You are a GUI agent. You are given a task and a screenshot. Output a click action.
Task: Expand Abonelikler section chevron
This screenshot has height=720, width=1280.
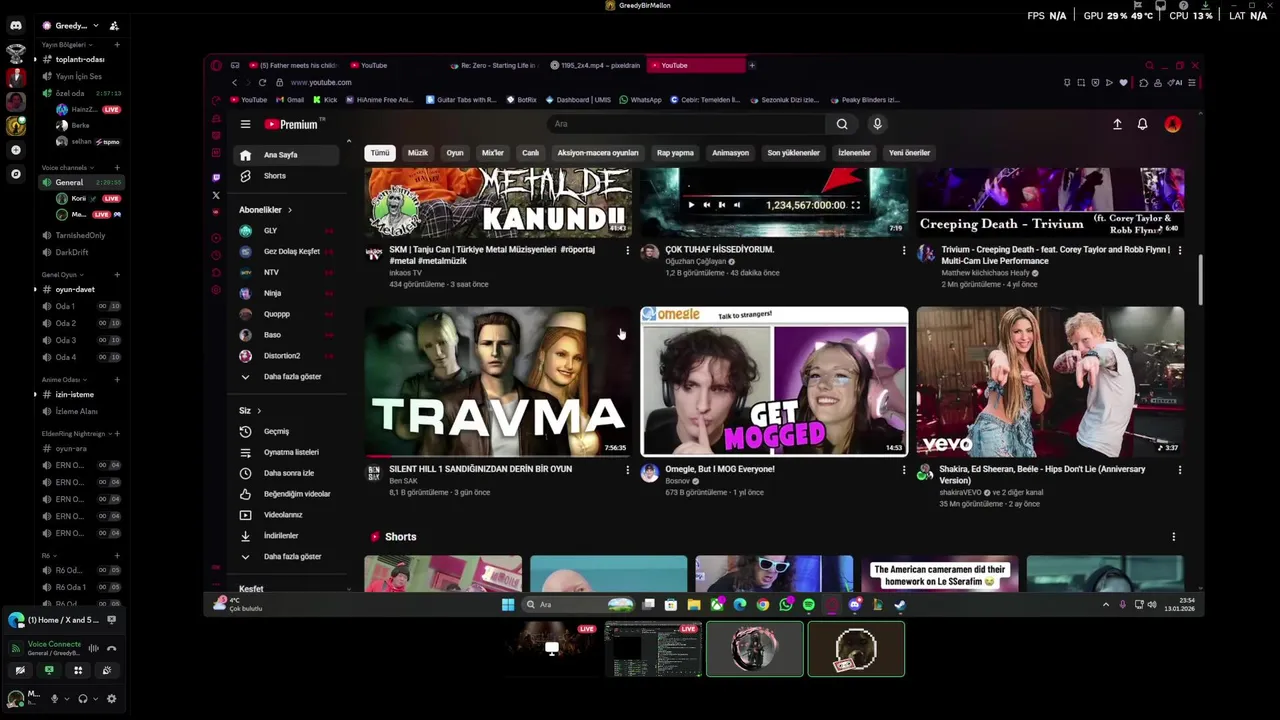tap(290, 210)
